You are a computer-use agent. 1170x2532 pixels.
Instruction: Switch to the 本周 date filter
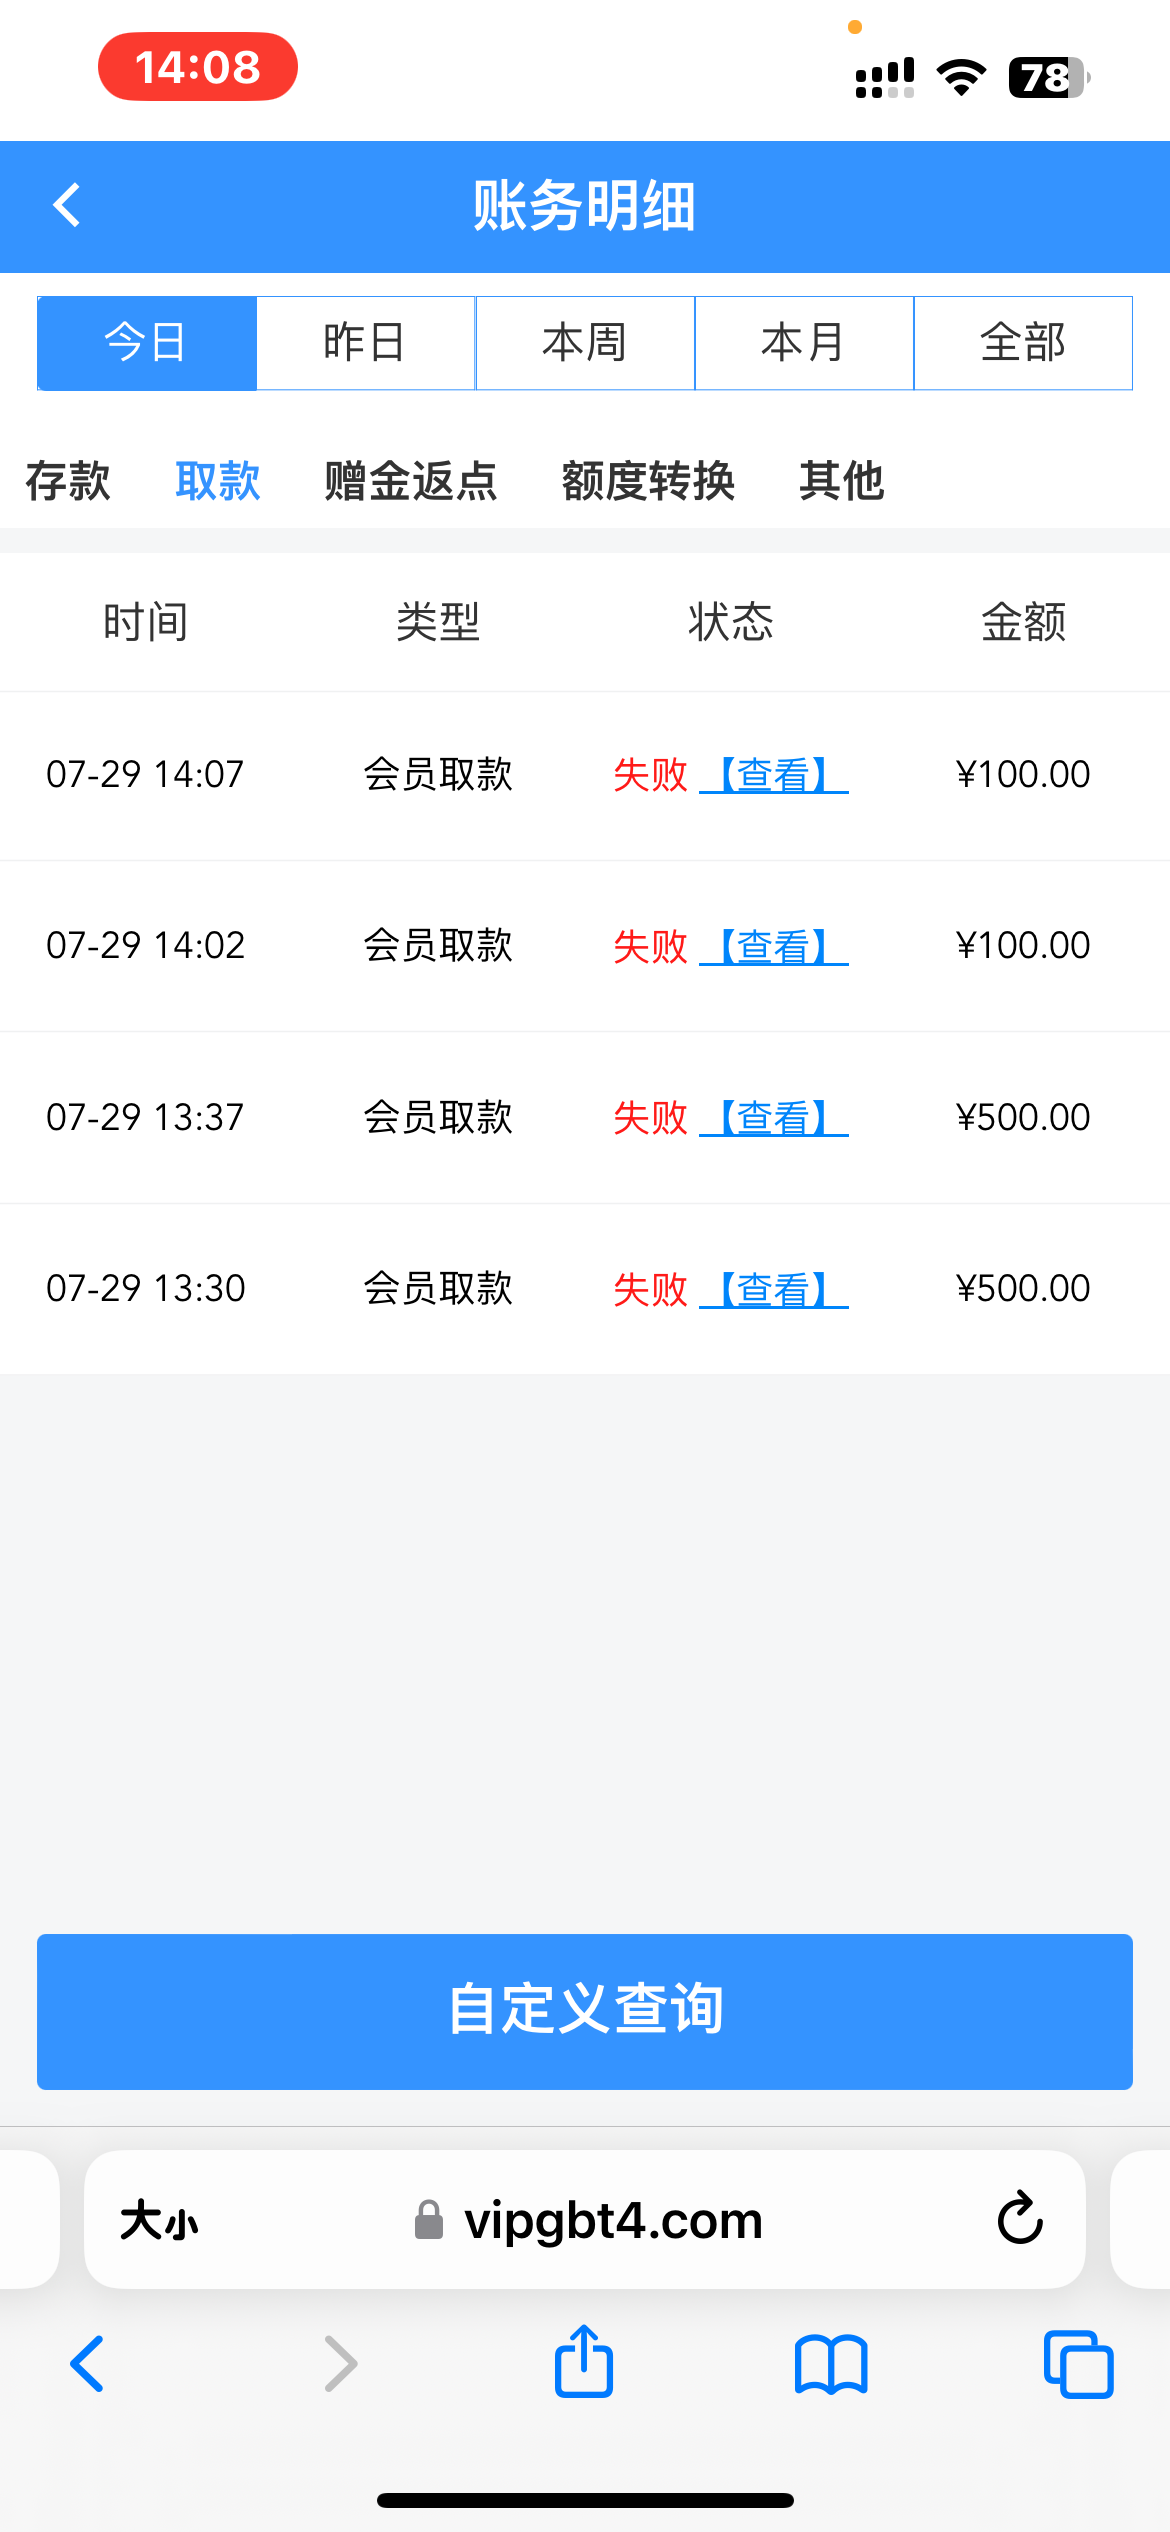[x=585, y=343]
